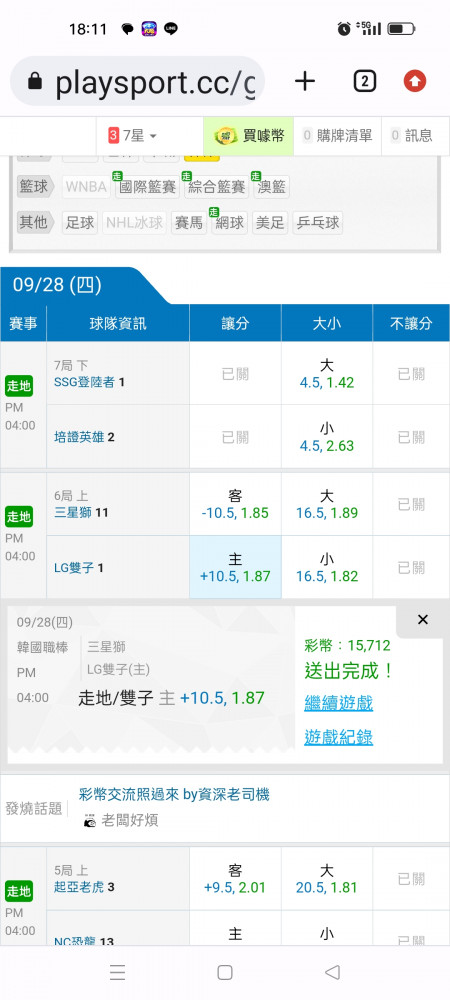The image size is (450, 1000).
Task: Select 大 4.5, 1.42 for SSG登陸者
Action: [x=326, y=374]
